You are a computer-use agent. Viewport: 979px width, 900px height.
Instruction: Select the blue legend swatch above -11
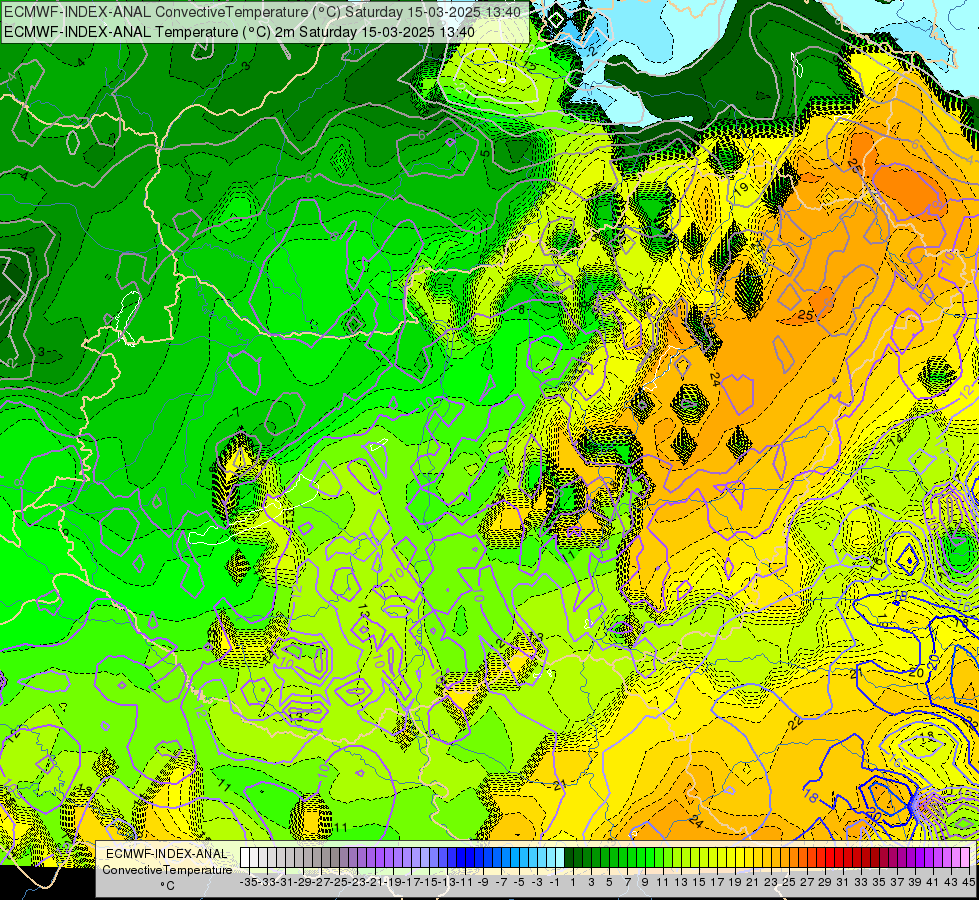[x=461, y=857]
